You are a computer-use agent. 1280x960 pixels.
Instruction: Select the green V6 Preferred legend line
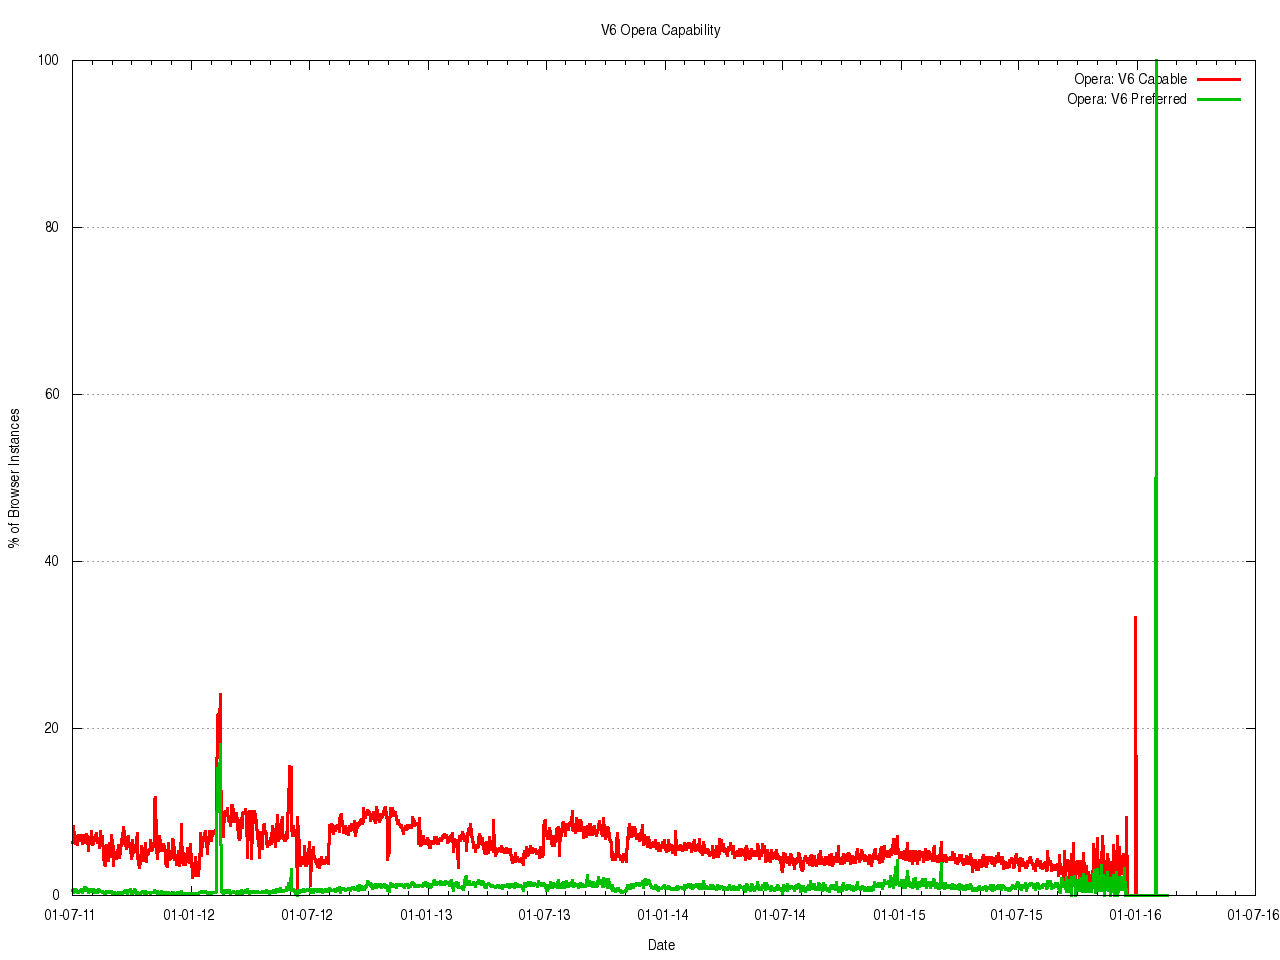pos(1218,99)
